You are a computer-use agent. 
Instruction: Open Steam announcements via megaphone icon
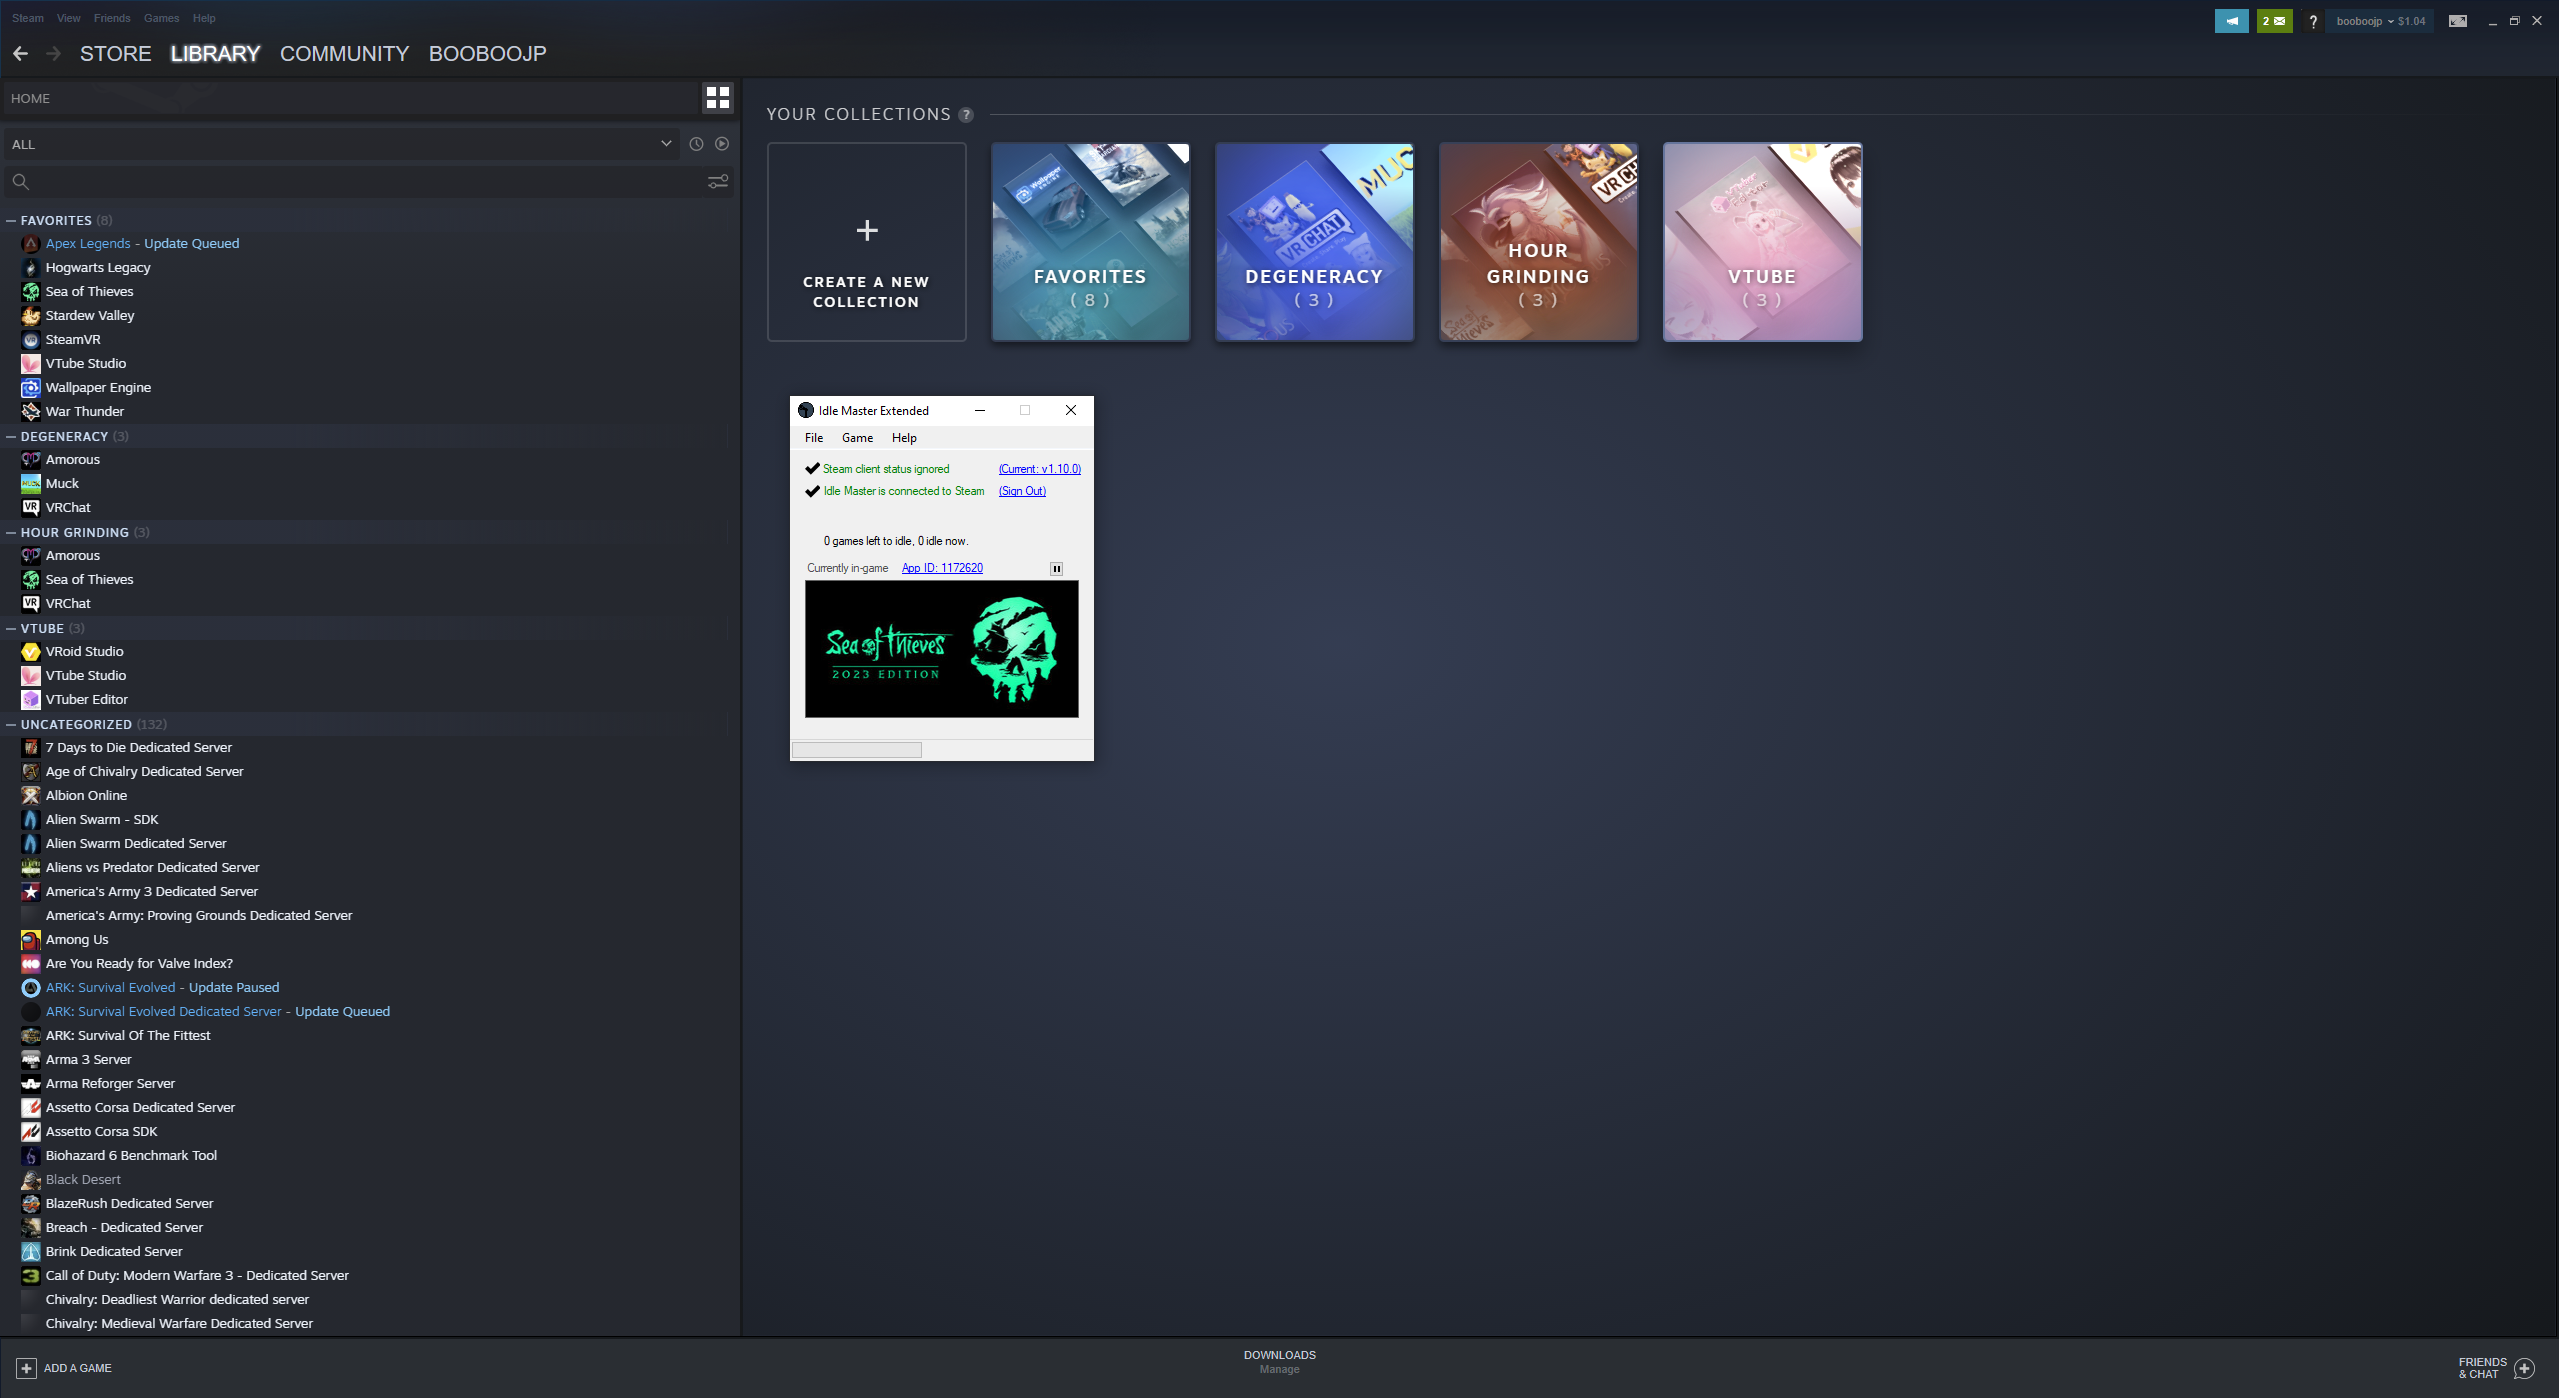tap(2231, 20)
